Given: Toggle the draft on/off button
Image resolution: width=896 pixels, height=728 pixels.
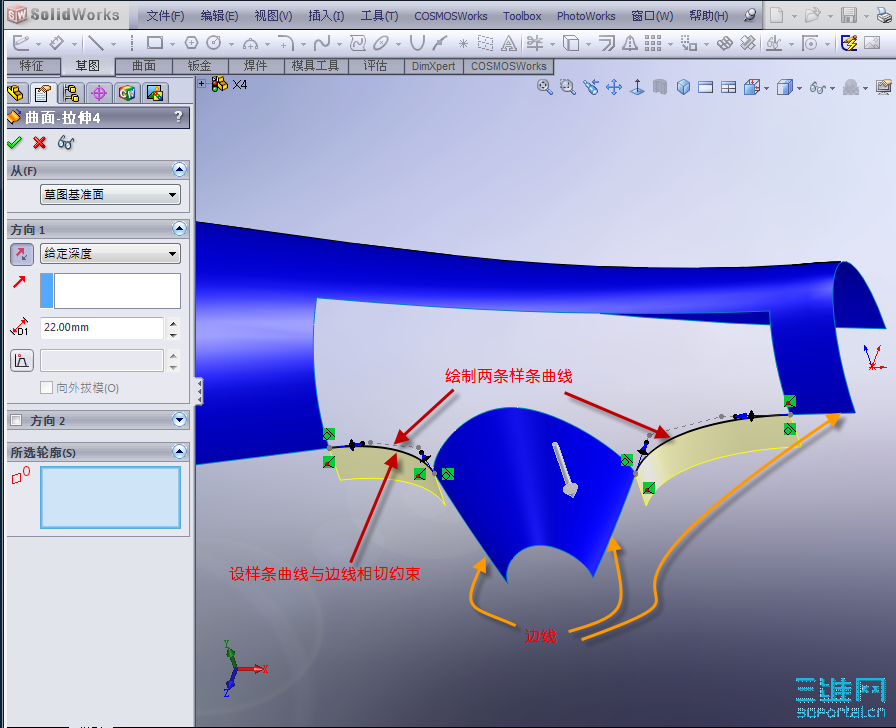Looking at the screenshot, I should click(x=22, y=361).
